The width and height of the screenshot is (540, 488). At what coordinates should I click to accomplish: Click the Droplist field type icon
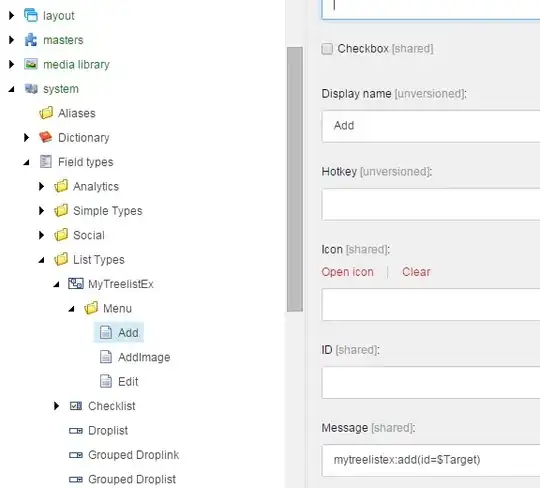coord(76,430)
